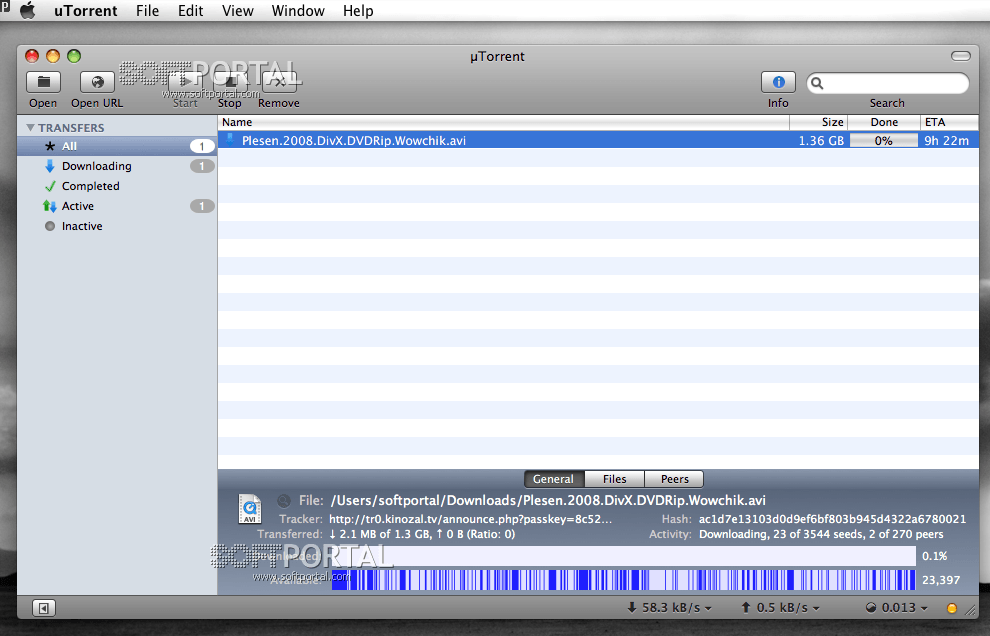Show Completed transfers
The image size is (990, 636).
pyautogui.click(x=117, y=186)
